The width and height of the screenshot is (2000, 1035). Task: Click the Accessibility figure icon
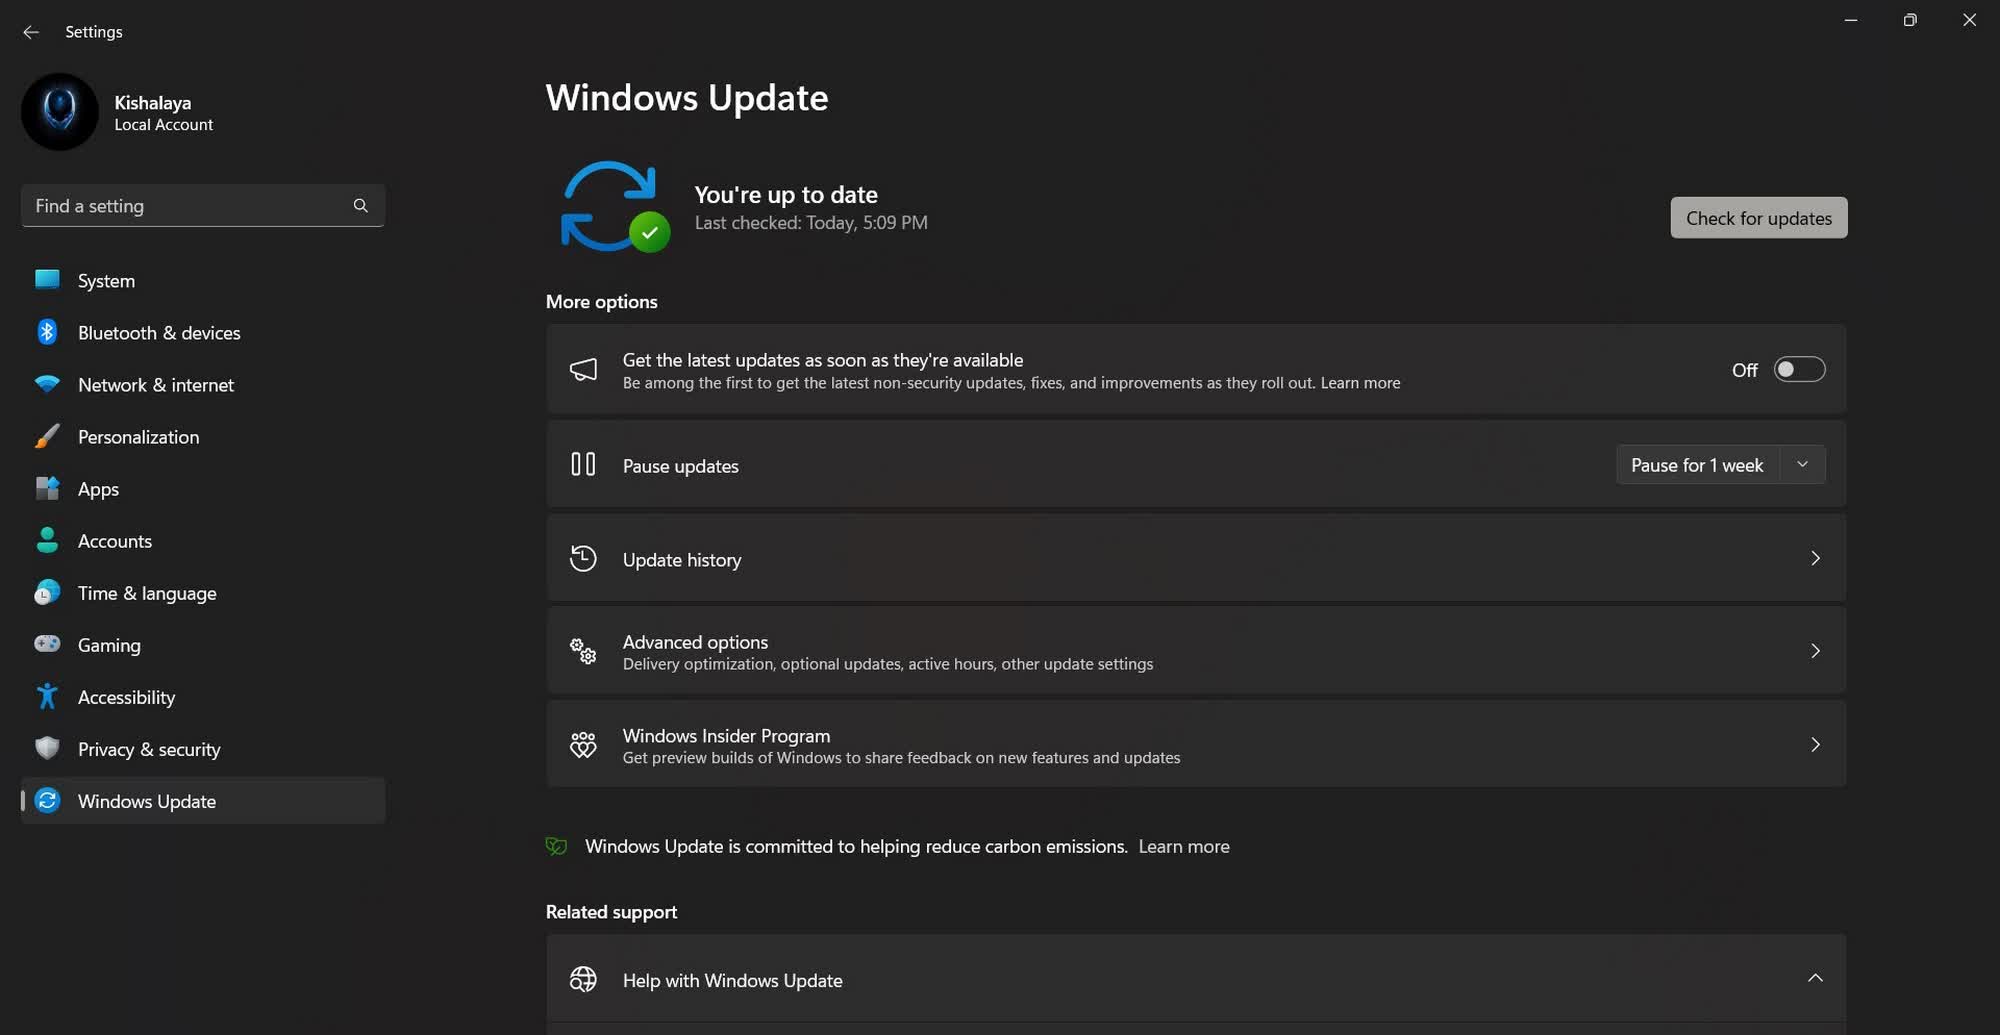tap(47, 696)
